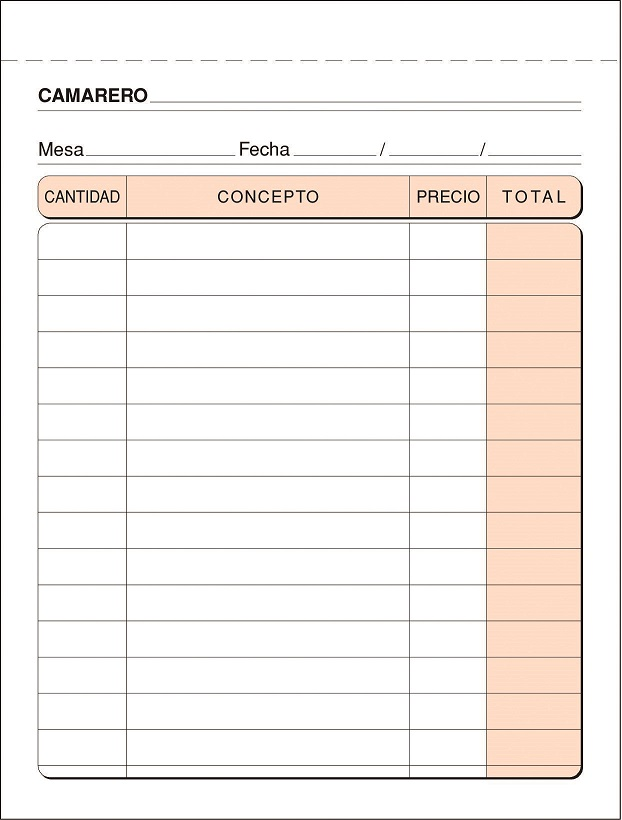The width and height of the screenshot is (622, 820).
Task: Click the Mesa number blank
Action: pyautogui.click(x=160, y=150)
